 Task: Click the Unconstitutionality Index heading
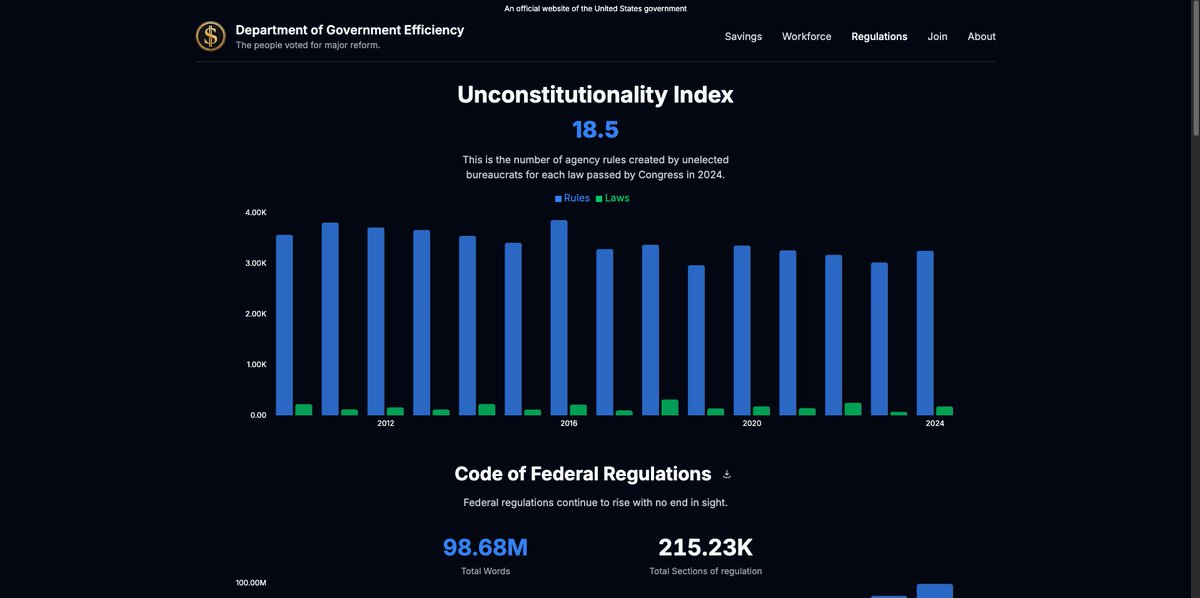point(595,95)
